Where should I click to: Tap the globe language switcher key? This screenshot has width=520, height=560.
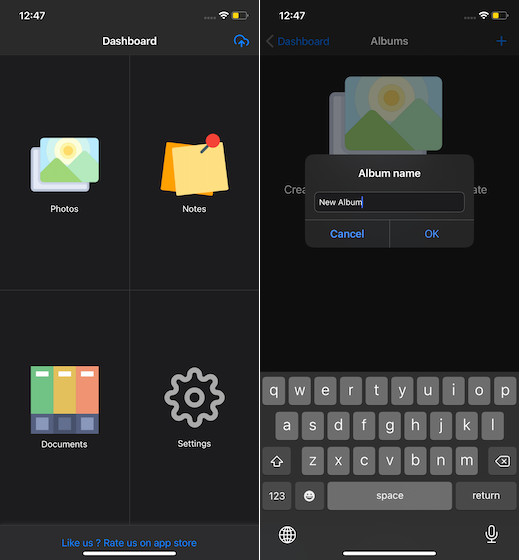(x=287, y=535)
